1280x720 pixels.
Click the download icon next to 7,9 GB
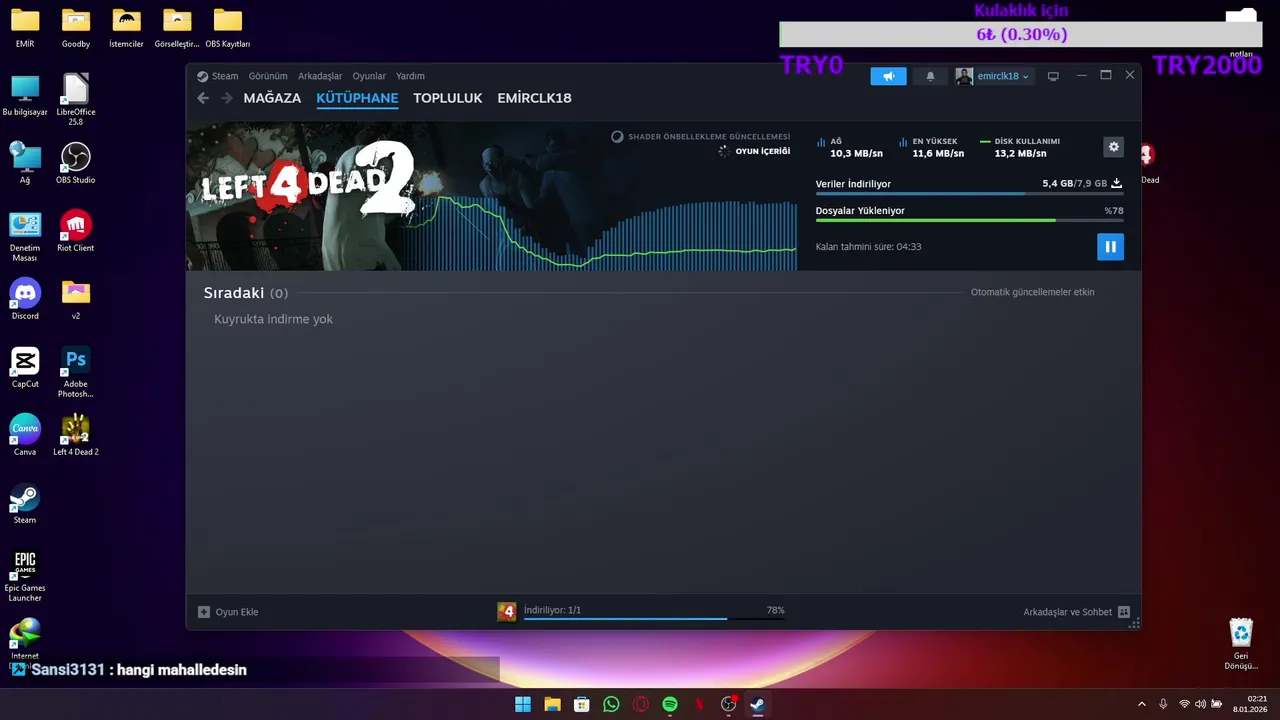(x=1116, y=183)
